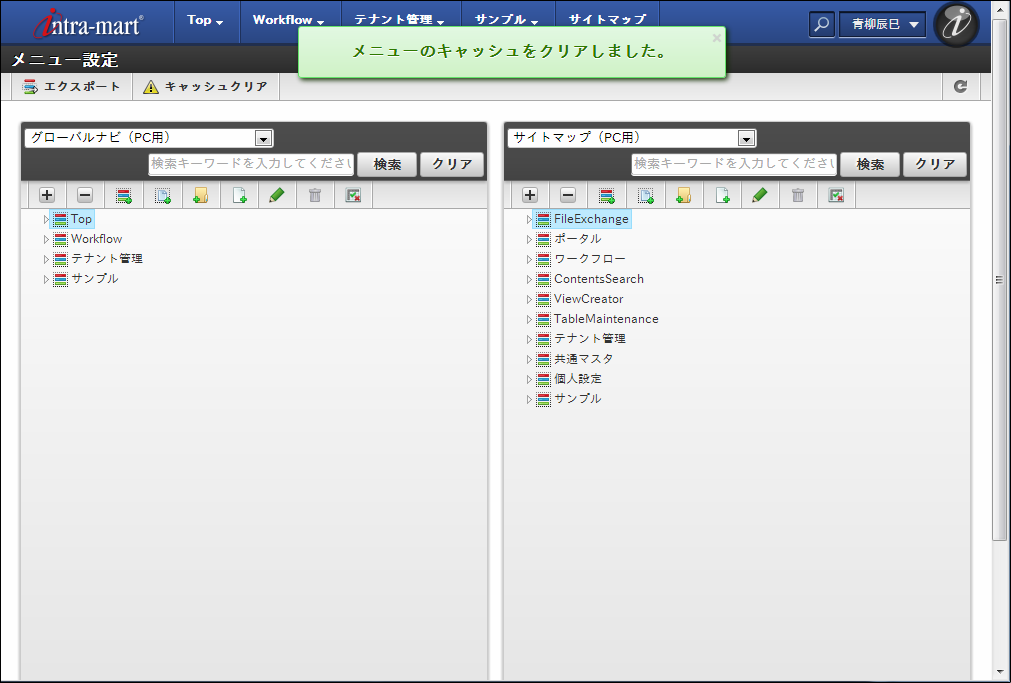The image size is (1011, 683).
Task: Add new folder in グローバルナビ panel
Action: (201, 195)
